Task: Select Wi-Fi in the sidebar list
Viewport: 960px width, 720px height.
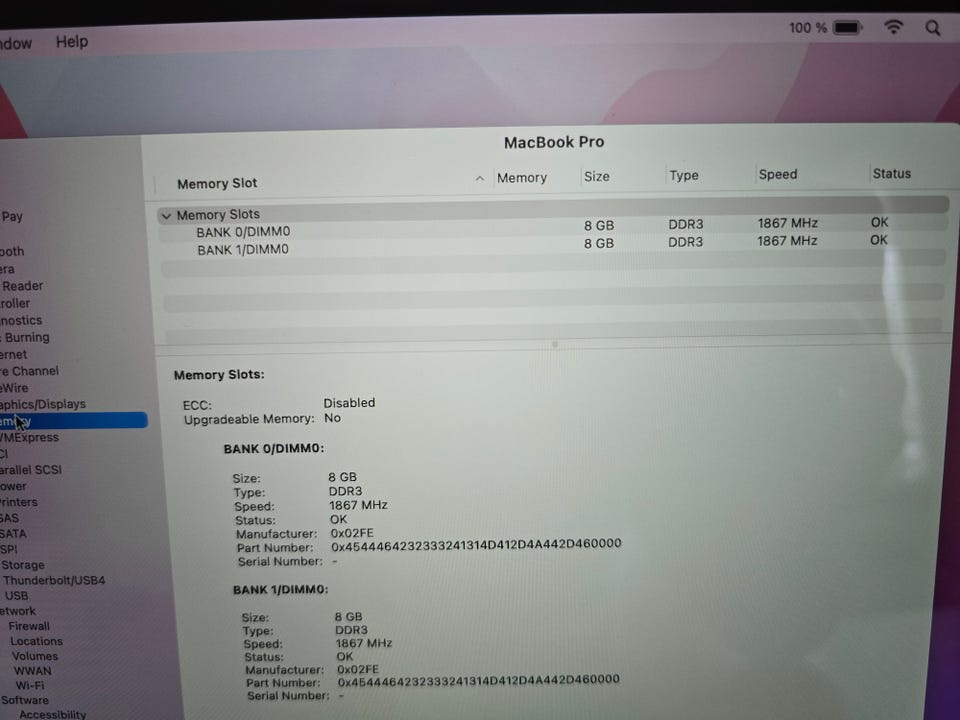Action: coord(30,685)
